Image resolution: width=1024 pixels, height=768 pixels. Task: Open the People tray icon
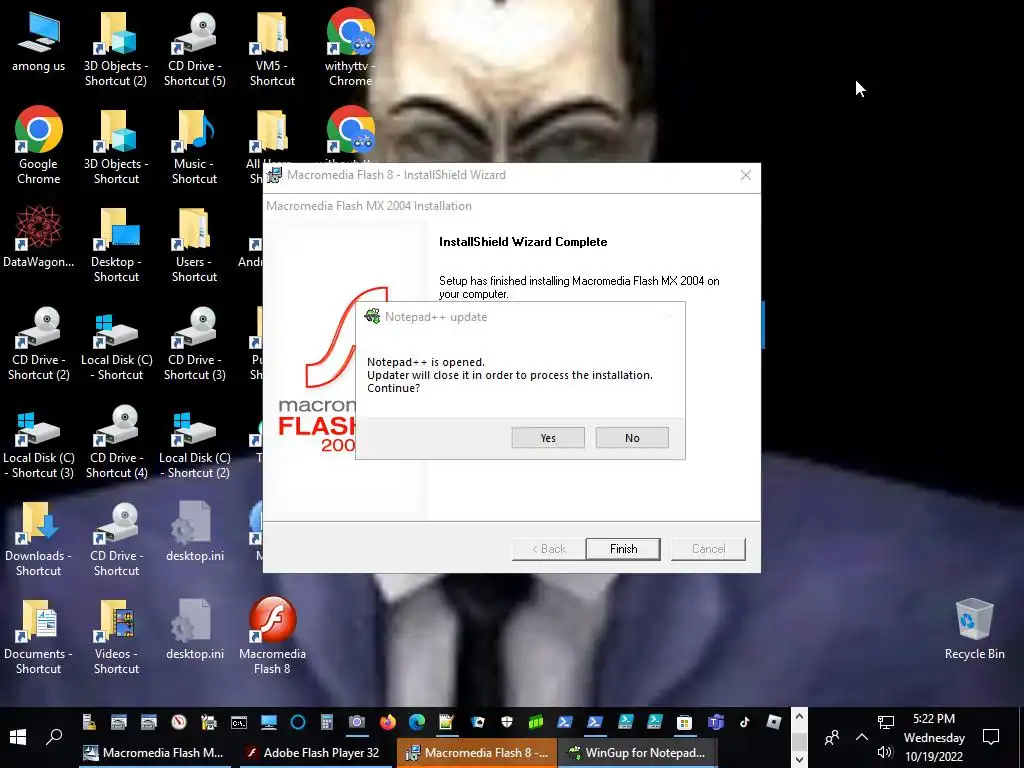click(x=831, y=738)
